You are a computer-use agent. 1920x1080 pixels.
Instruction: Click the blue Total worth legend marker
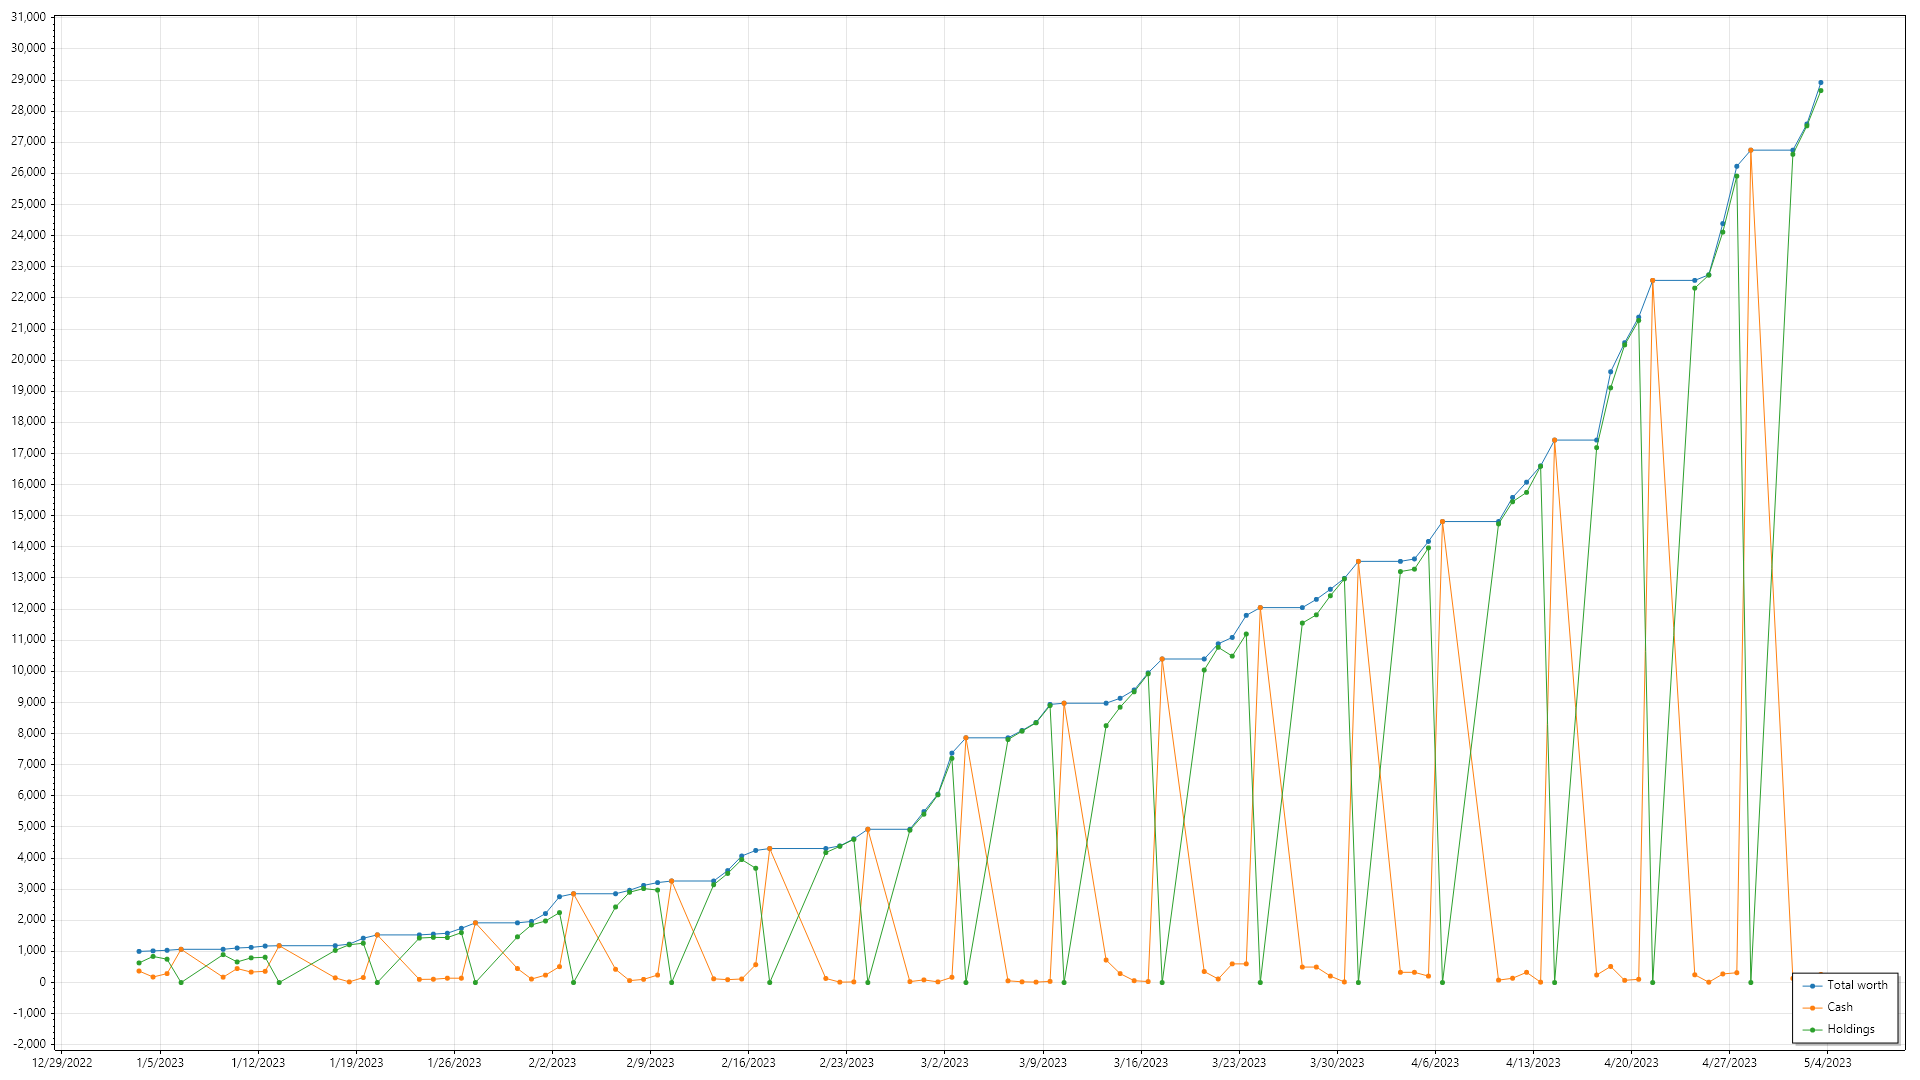click(1812, 986)
